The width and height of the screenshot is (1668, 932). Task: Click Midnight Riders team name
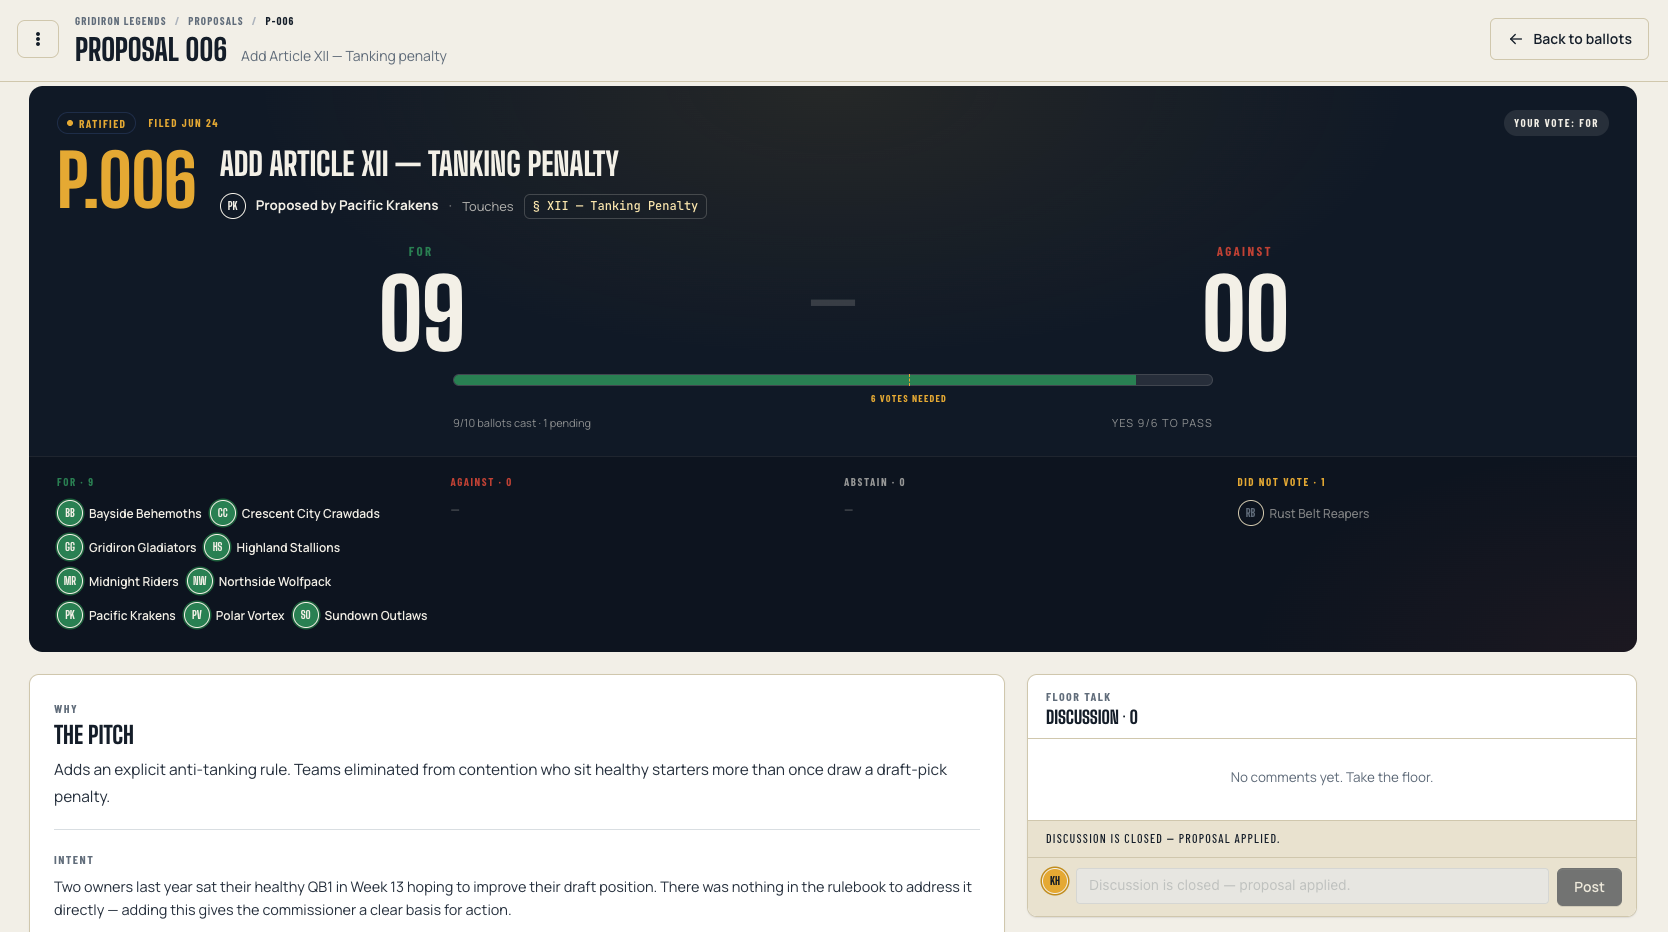coord(134,582)
